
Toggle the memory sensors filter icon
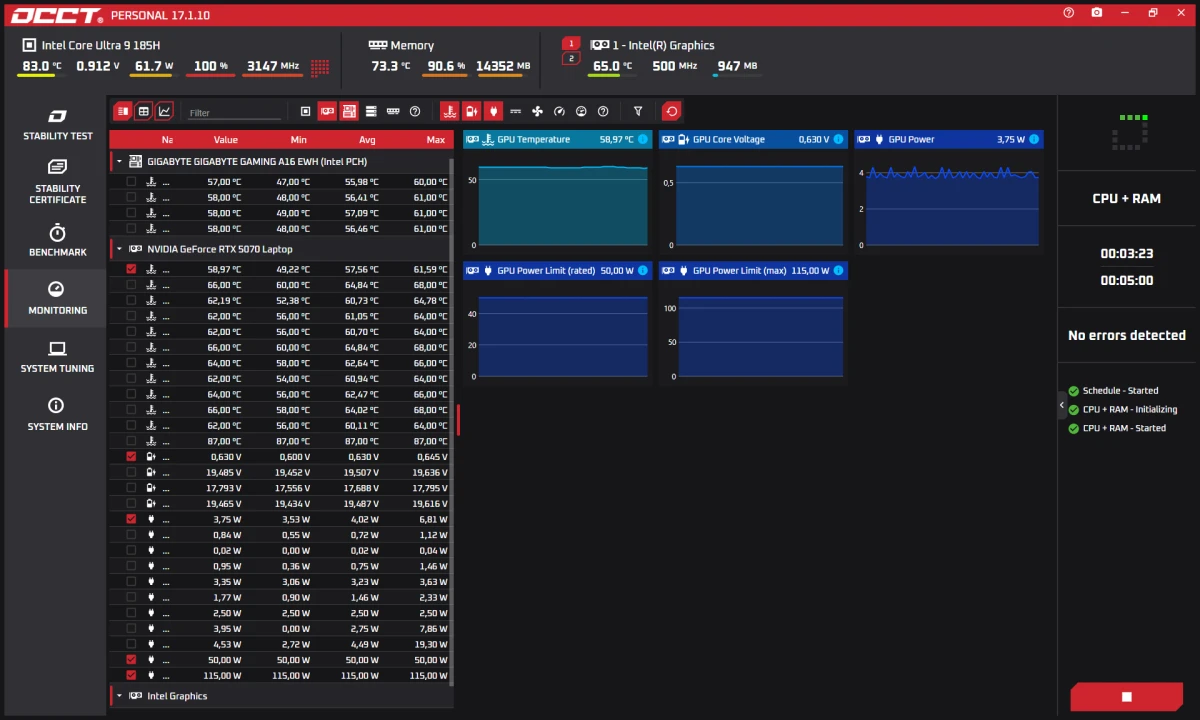(393, 111)
